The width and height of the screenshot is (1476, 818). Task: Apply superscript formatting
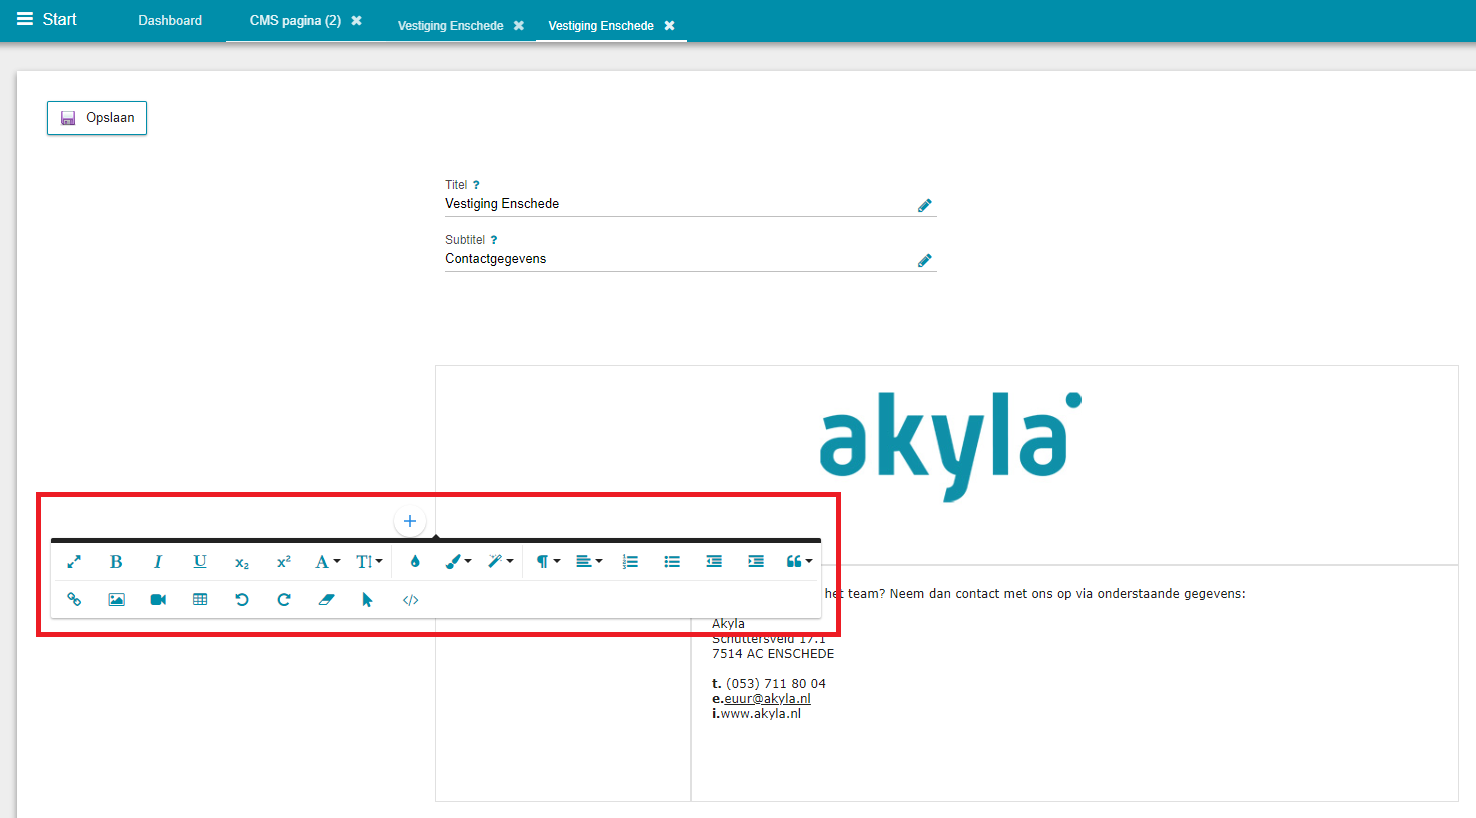pyautogui.click(x=284, y=562)
